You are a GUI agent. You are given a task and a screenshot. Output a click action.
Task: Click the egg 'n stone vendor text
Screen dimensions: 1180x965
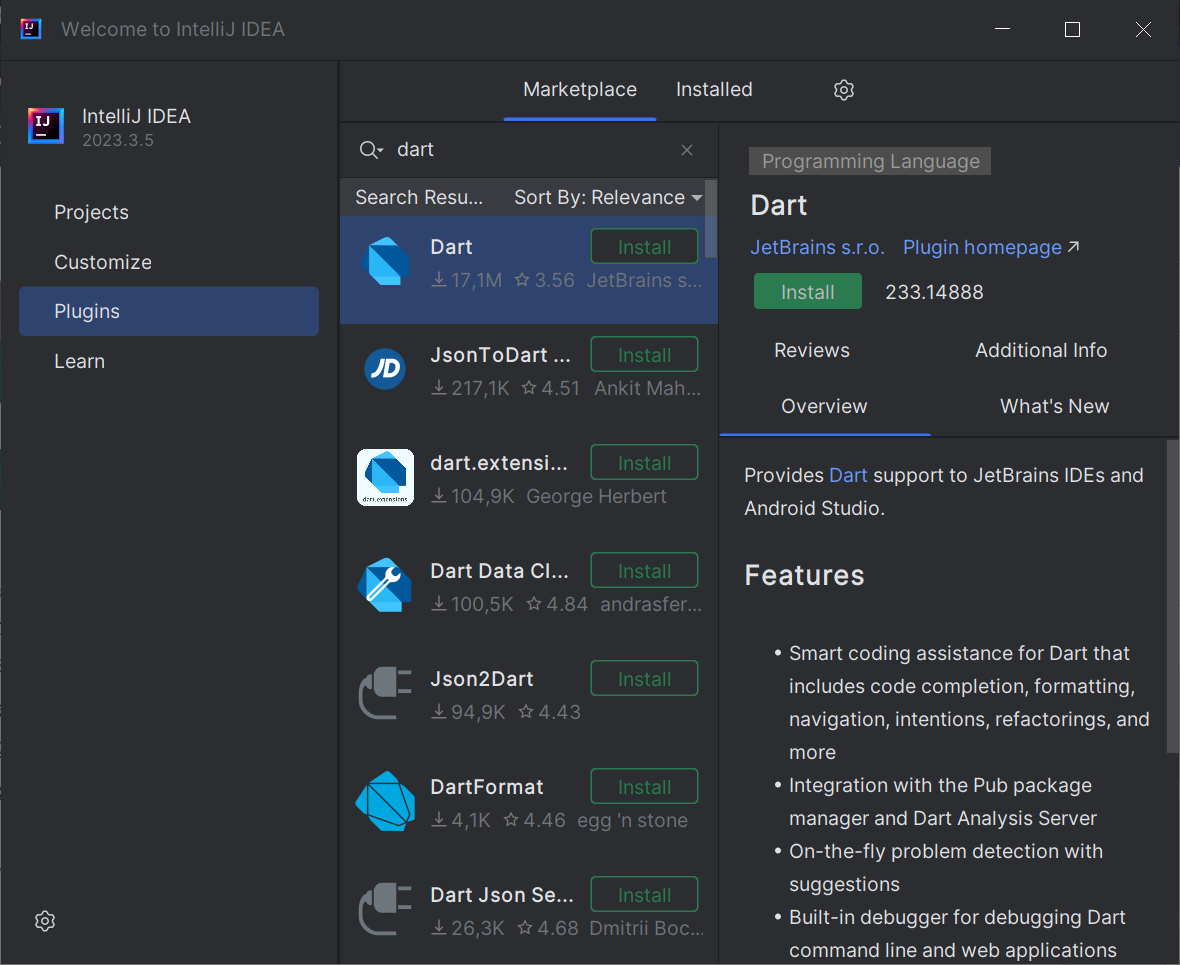632,820
